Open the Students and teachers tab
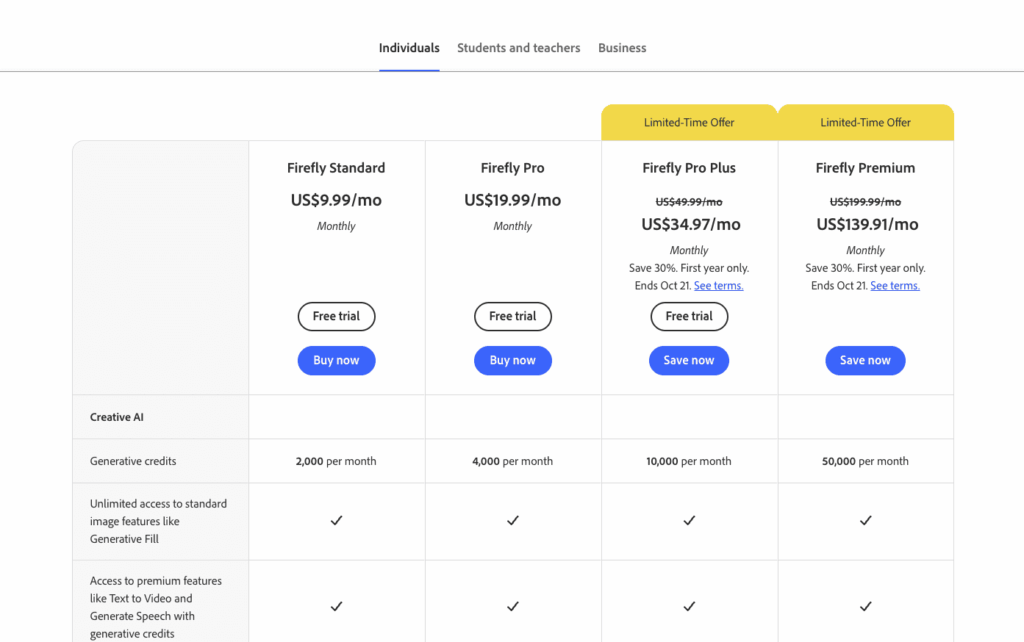The width and height of the screenshot is (1024, 642). coord(519,48)
